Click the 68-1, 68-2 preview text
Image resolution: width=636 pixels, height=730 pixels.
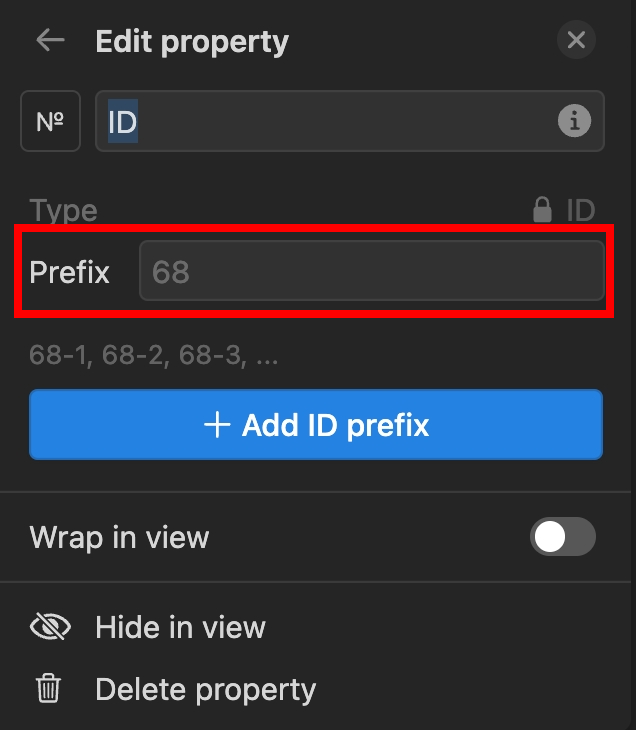pos(154,355)
